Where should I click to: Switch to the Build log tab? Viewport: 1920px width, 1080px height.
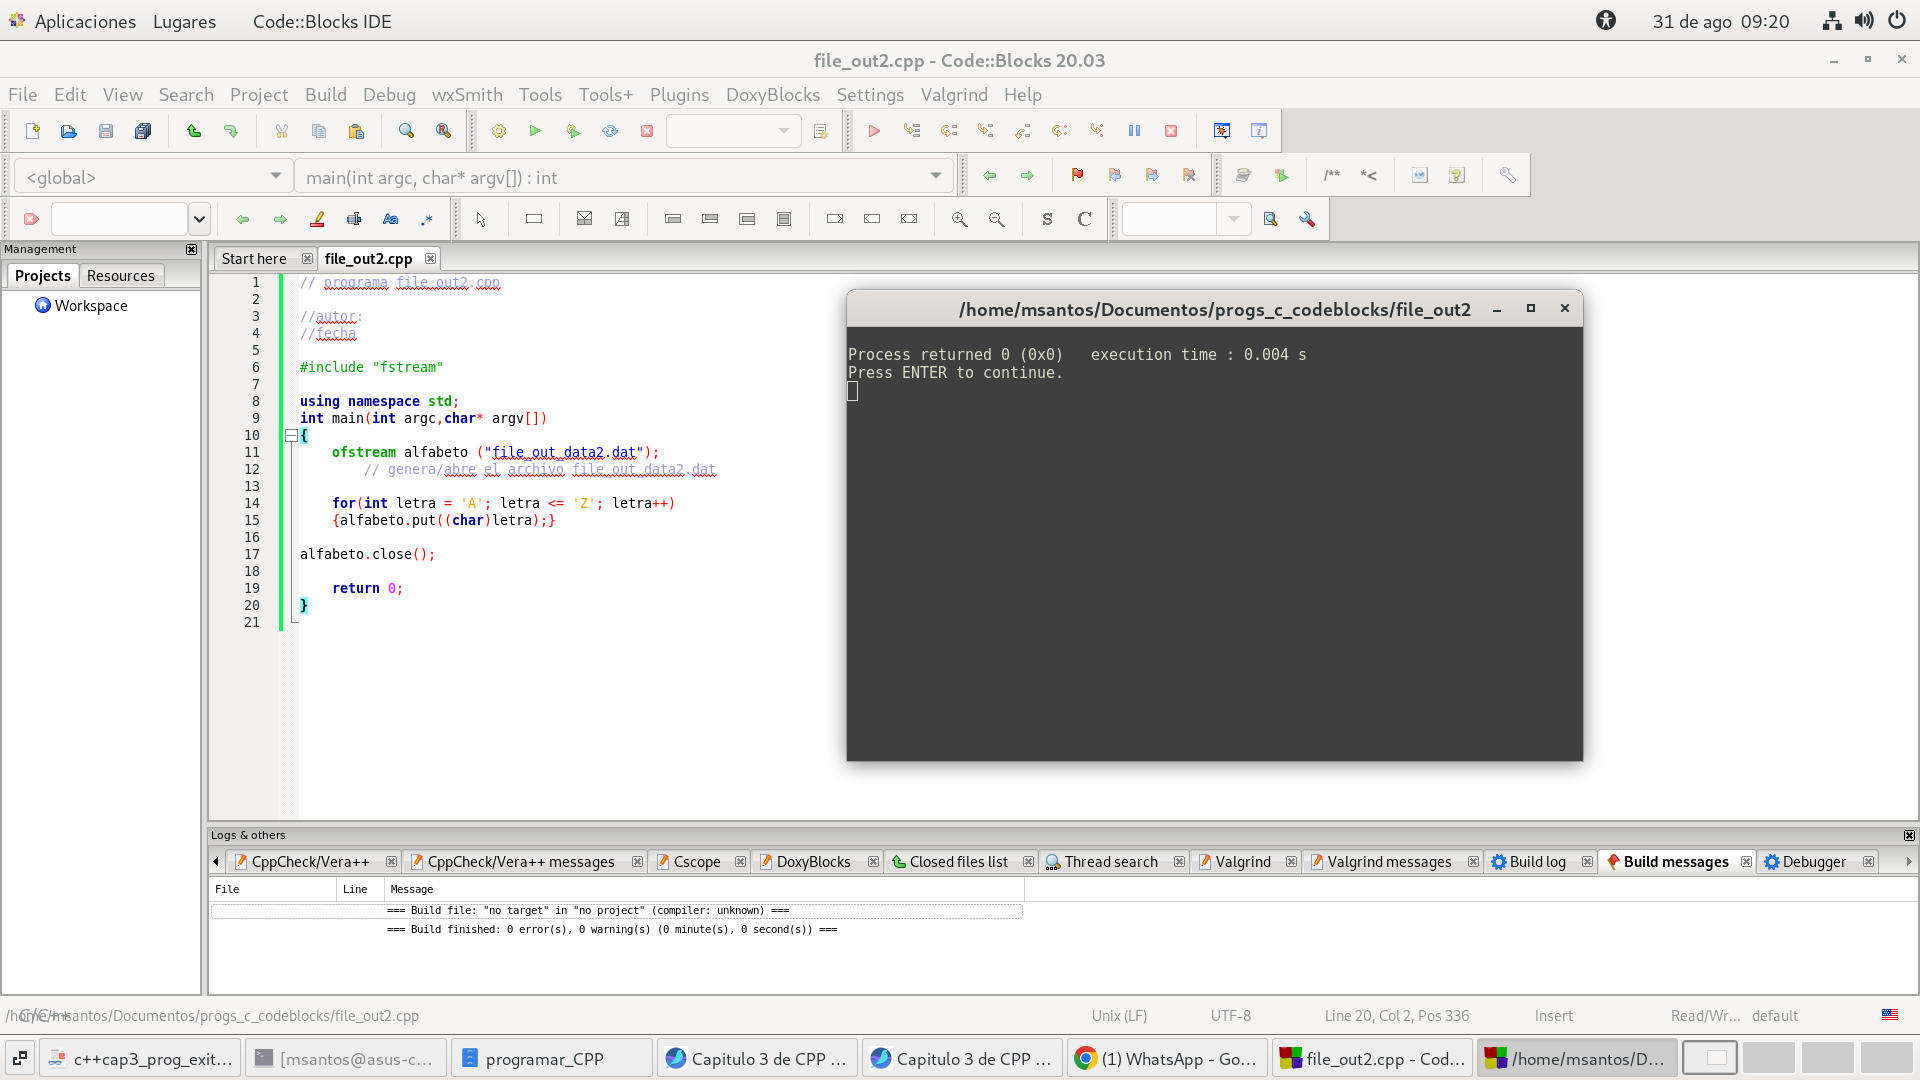(1536, 862)
